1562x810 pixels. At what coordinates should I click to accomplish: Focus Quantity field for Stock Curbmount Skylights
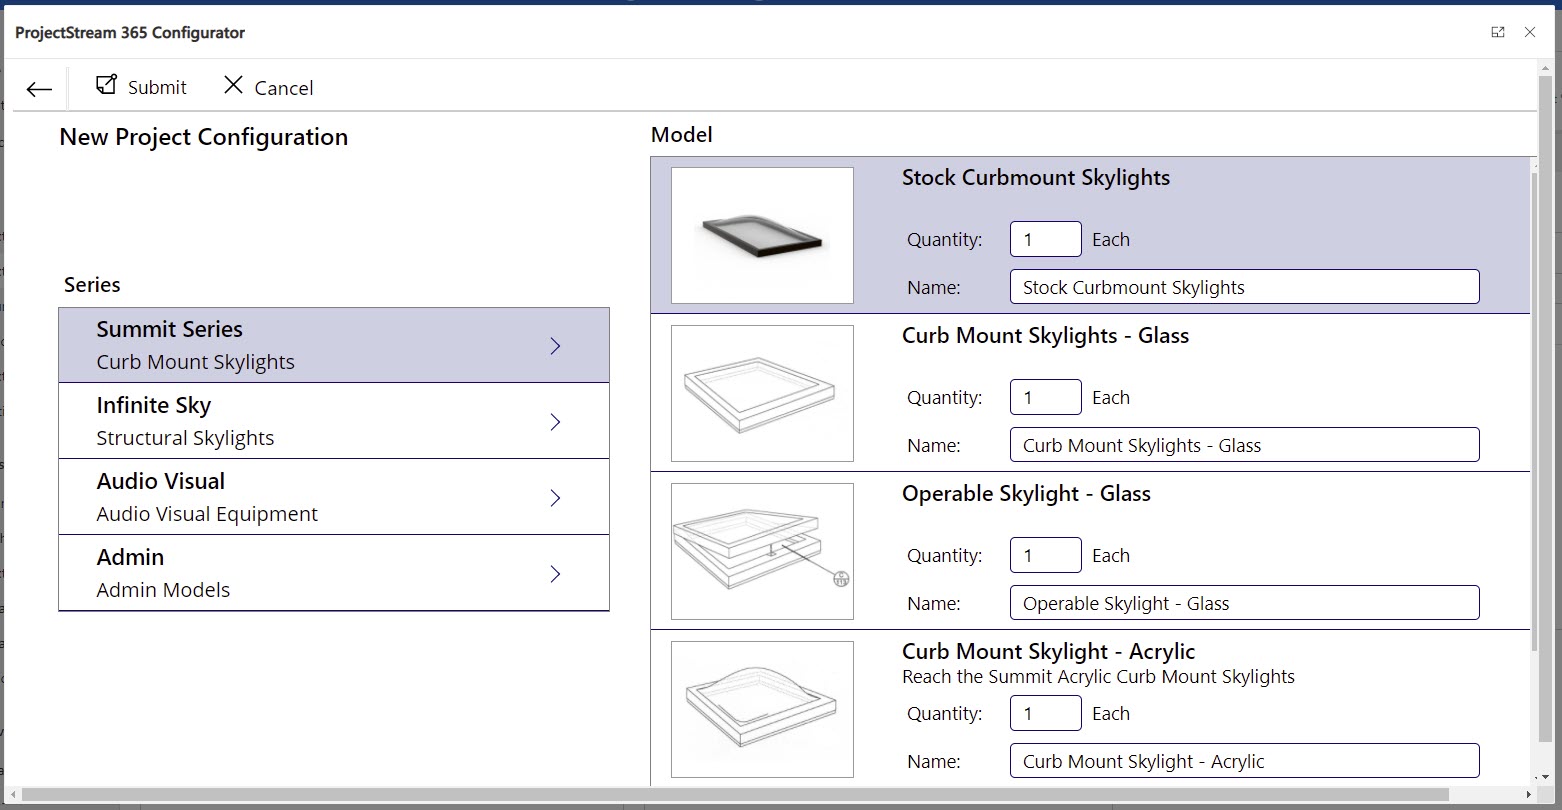pos(1045,239)
